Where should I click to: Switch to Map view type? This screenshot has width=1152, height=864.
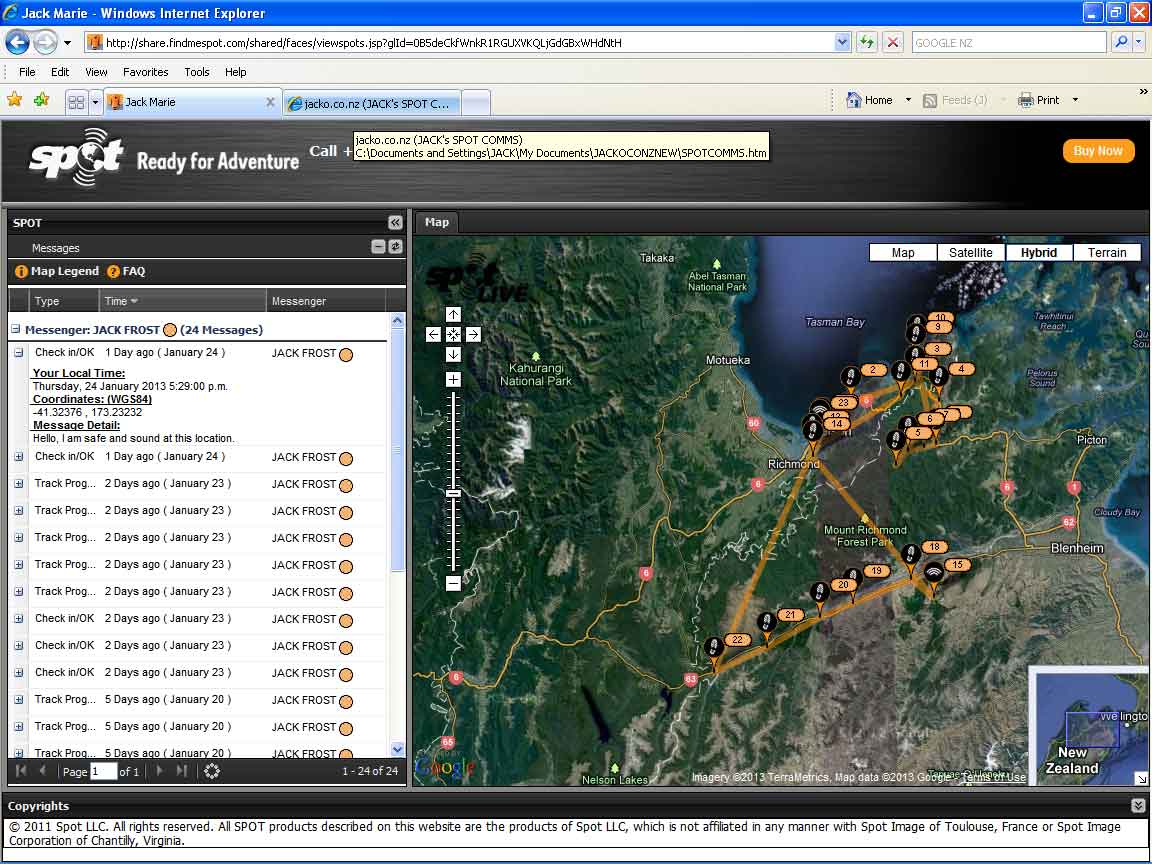pos(903,253)
